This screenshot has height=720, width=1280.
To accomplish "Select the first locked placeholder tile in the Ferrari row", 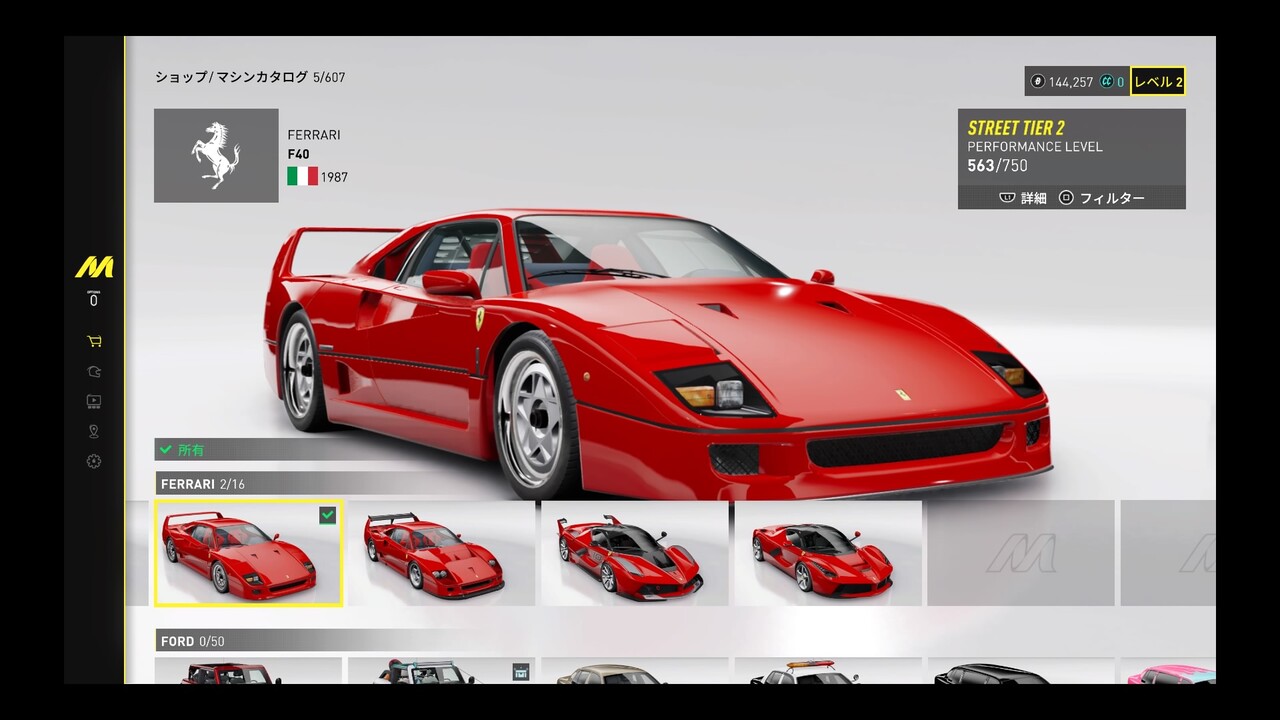I will coord(1021,553).
